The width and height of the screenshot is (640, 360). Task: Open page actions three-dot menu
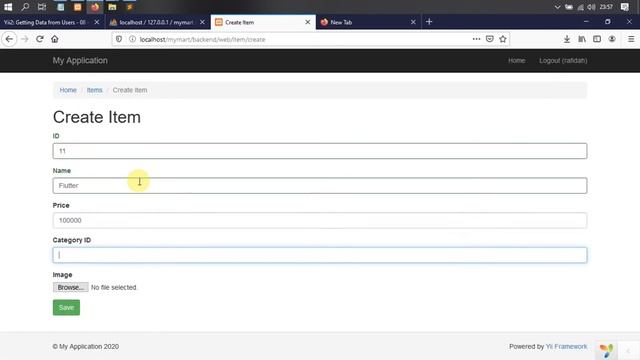[476, 39]
